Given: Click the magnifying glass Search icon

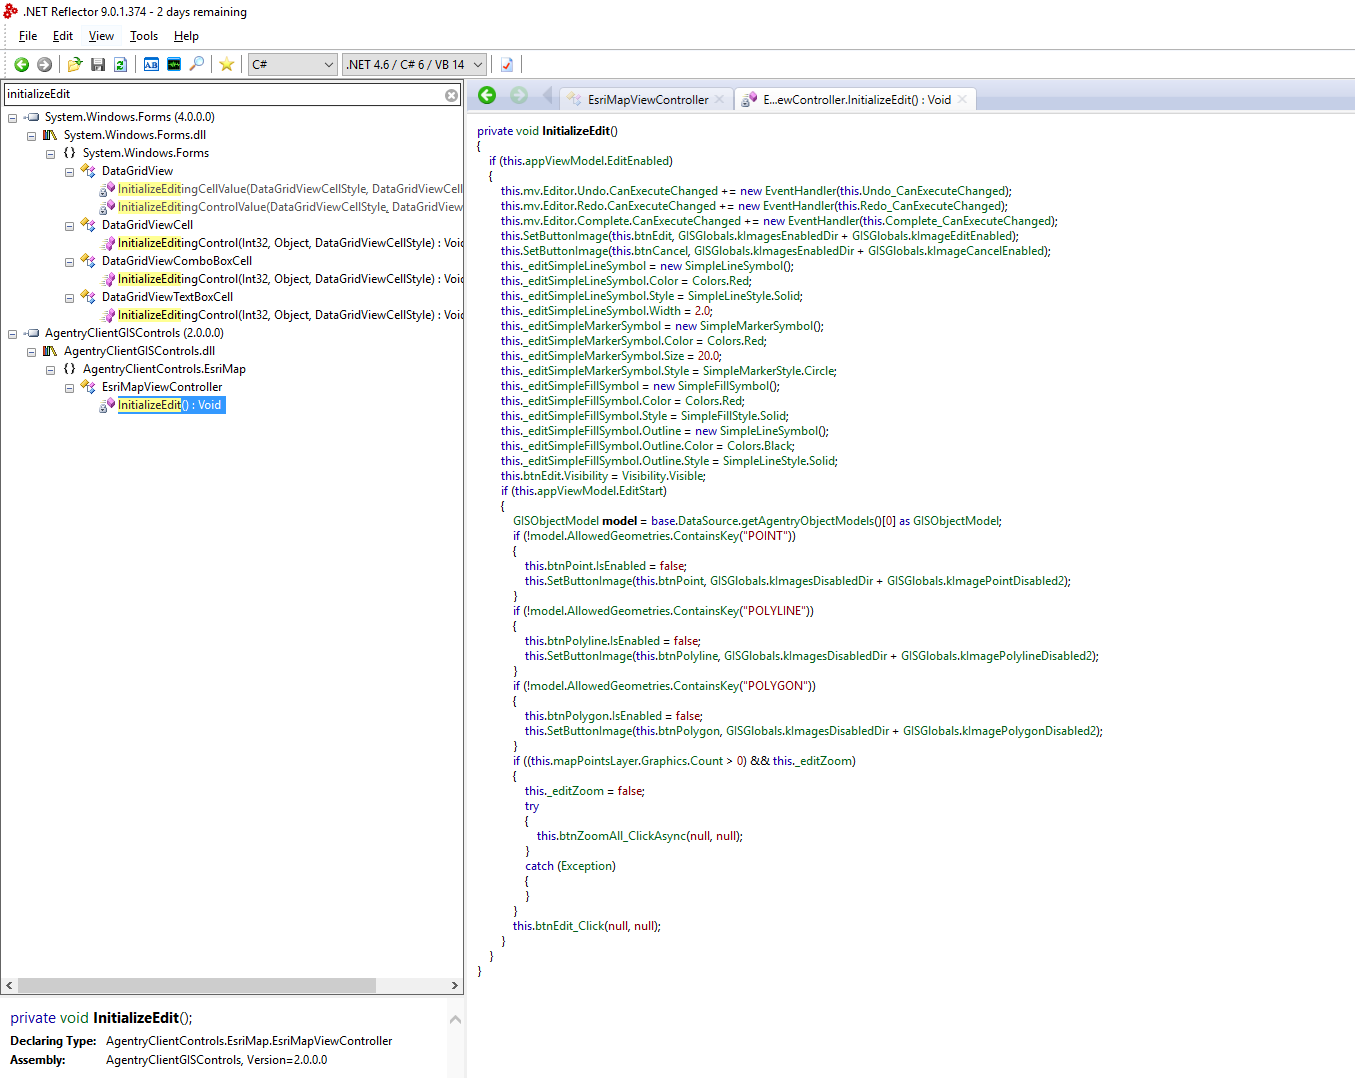Looking at the screenshot, I should point(197,65).
